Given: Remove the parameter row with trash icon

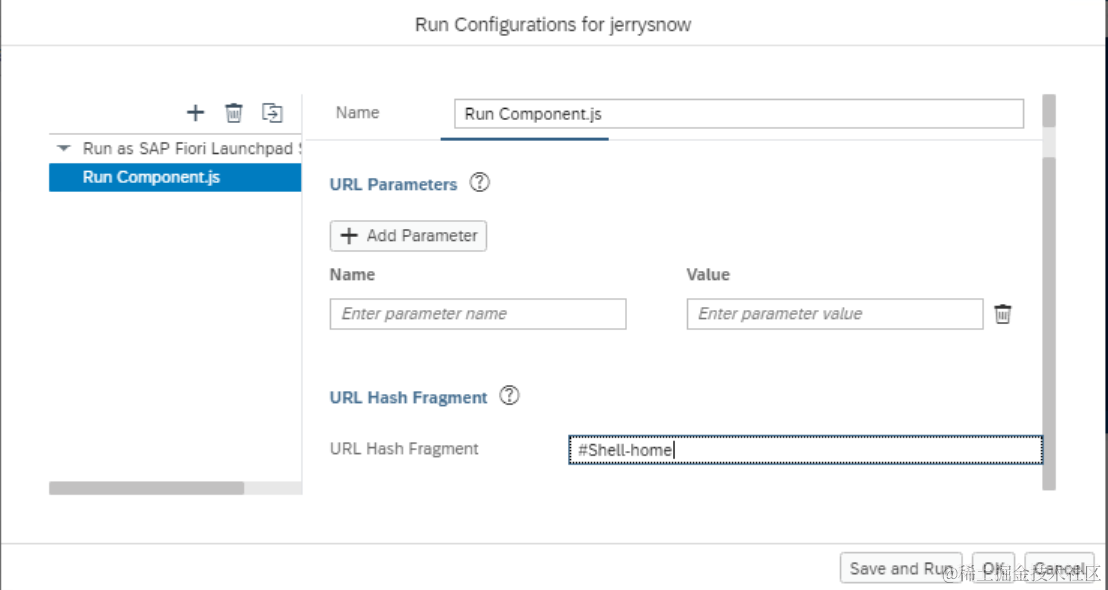Looking at the screenshot, I should tap(1003, 314).
